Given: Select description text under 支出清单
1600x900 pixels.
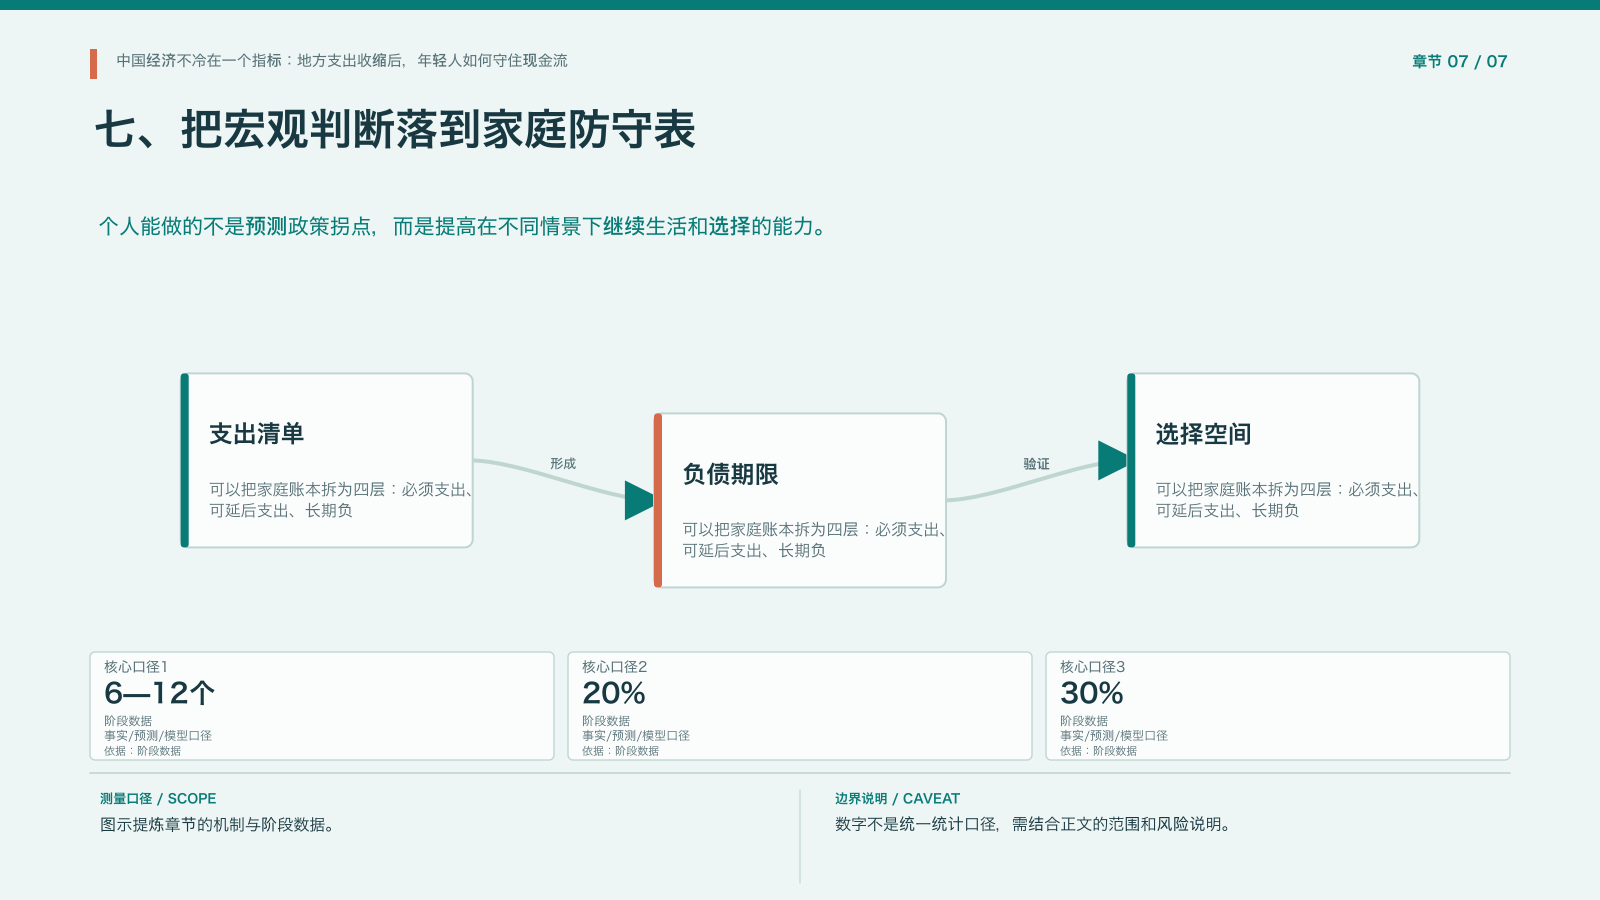Looking at the screenshot, I should coord(340,500).
